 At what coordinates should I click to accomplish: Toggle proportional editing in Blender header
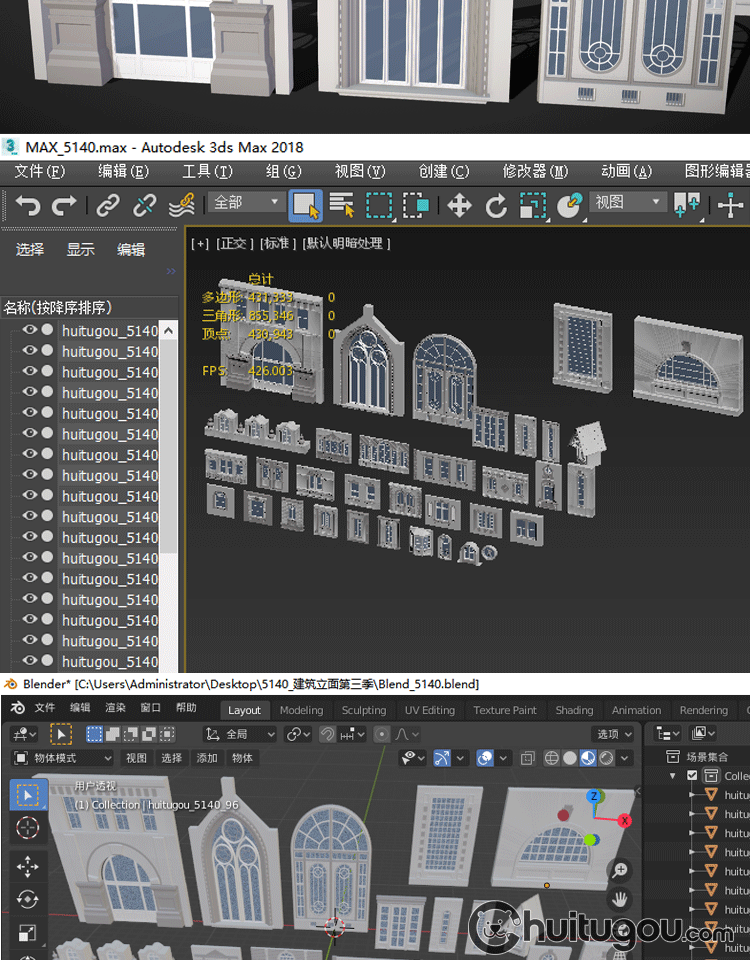[x=381, y=733]
